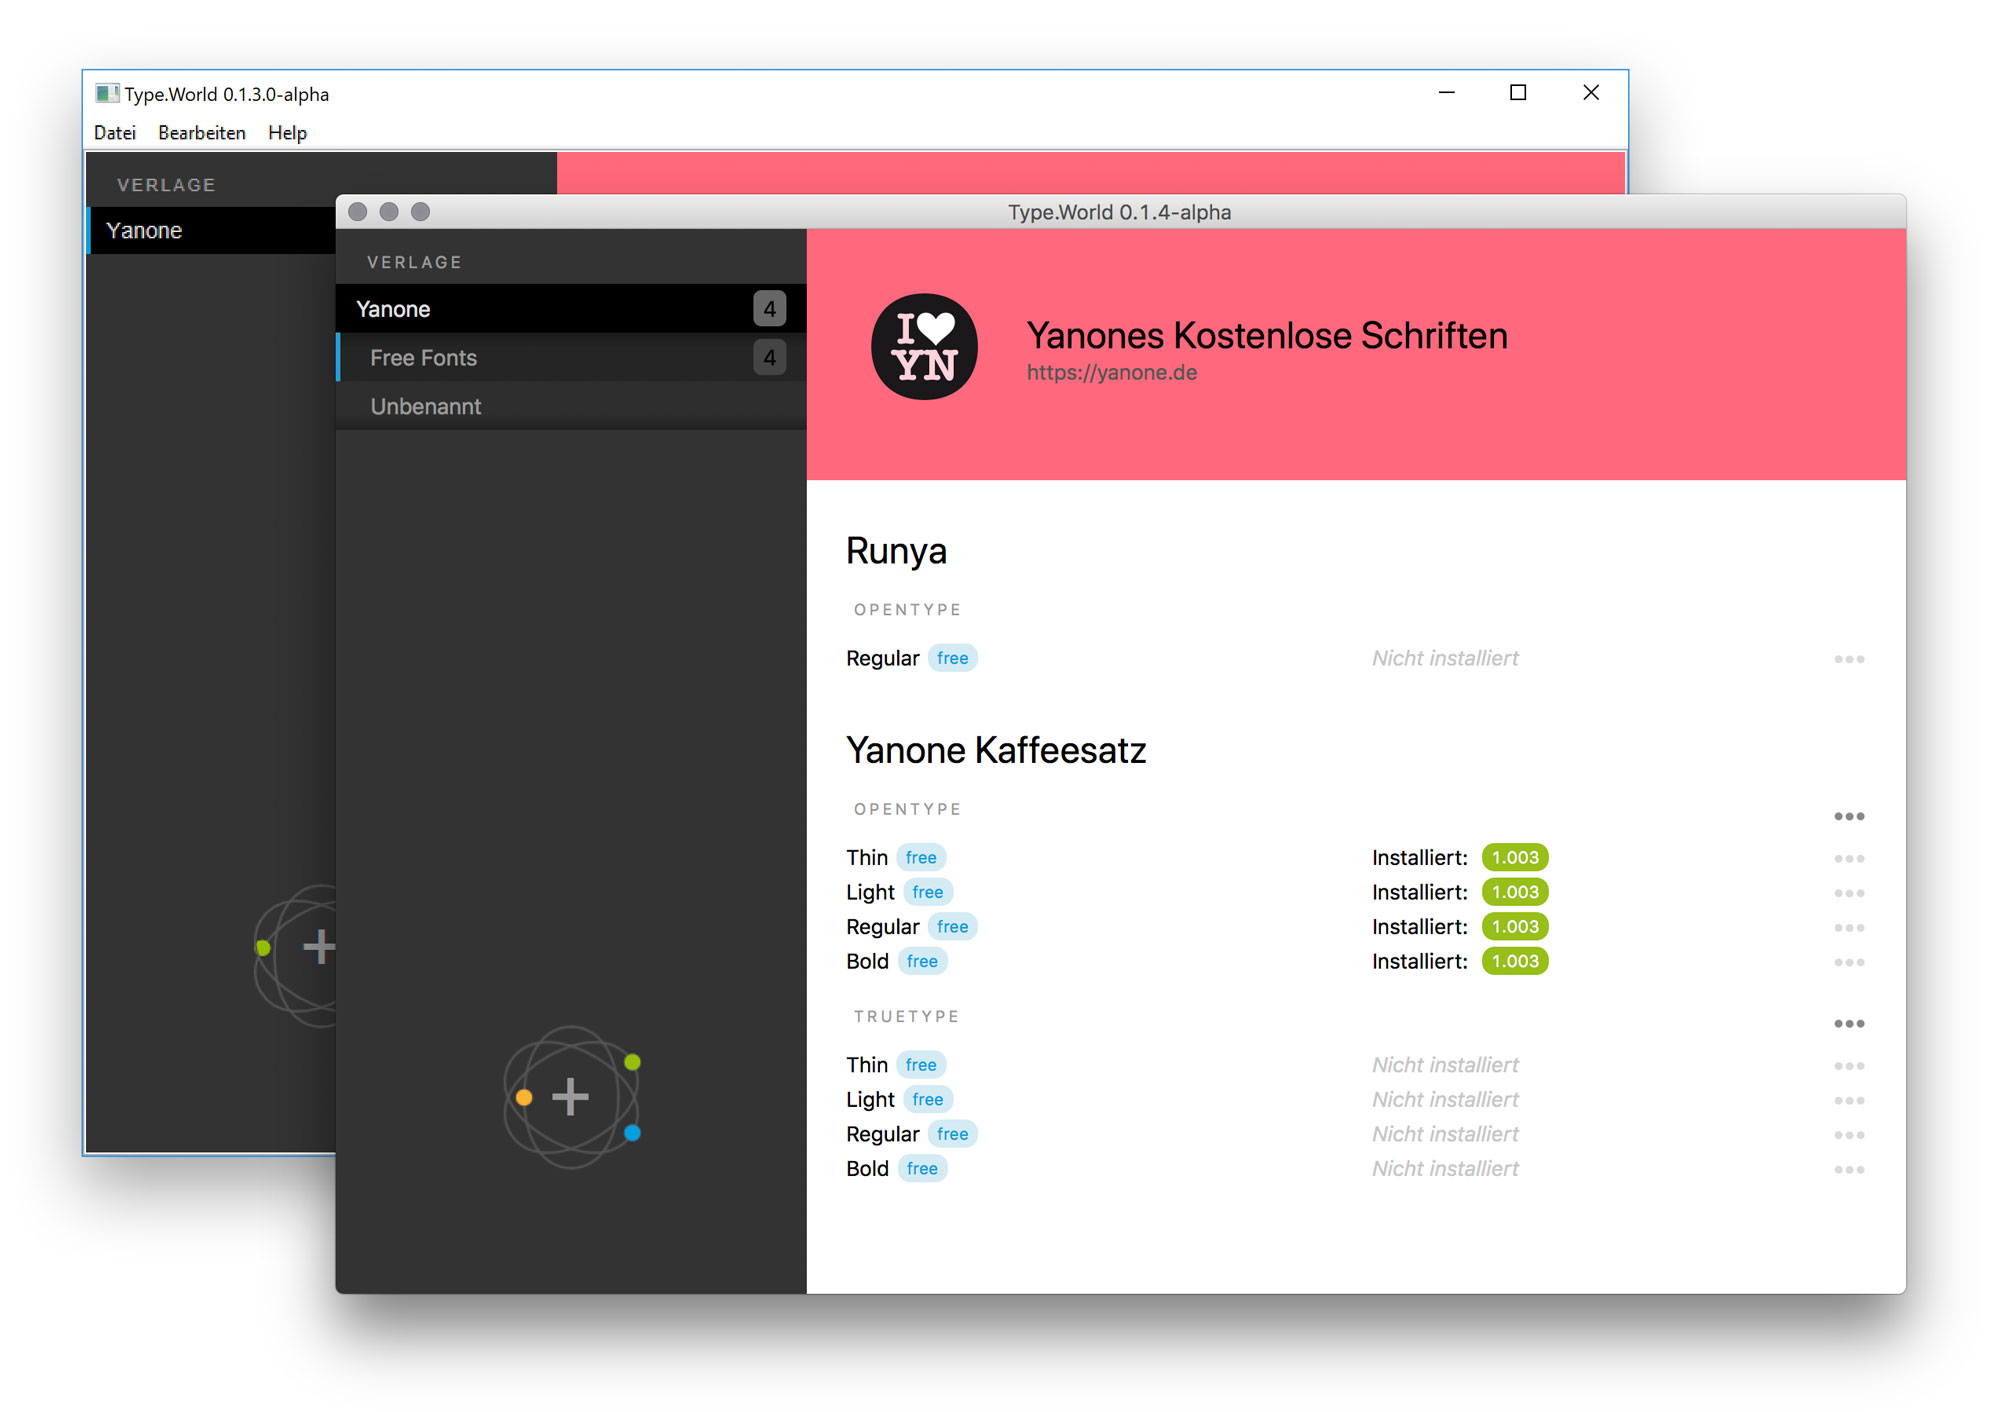The width and height of the screenshot is (2000, 1412).
Task: Open the options dots for Kaffeesatz OpenType section
Action: pyautogui.click(x=1849, y=816)
